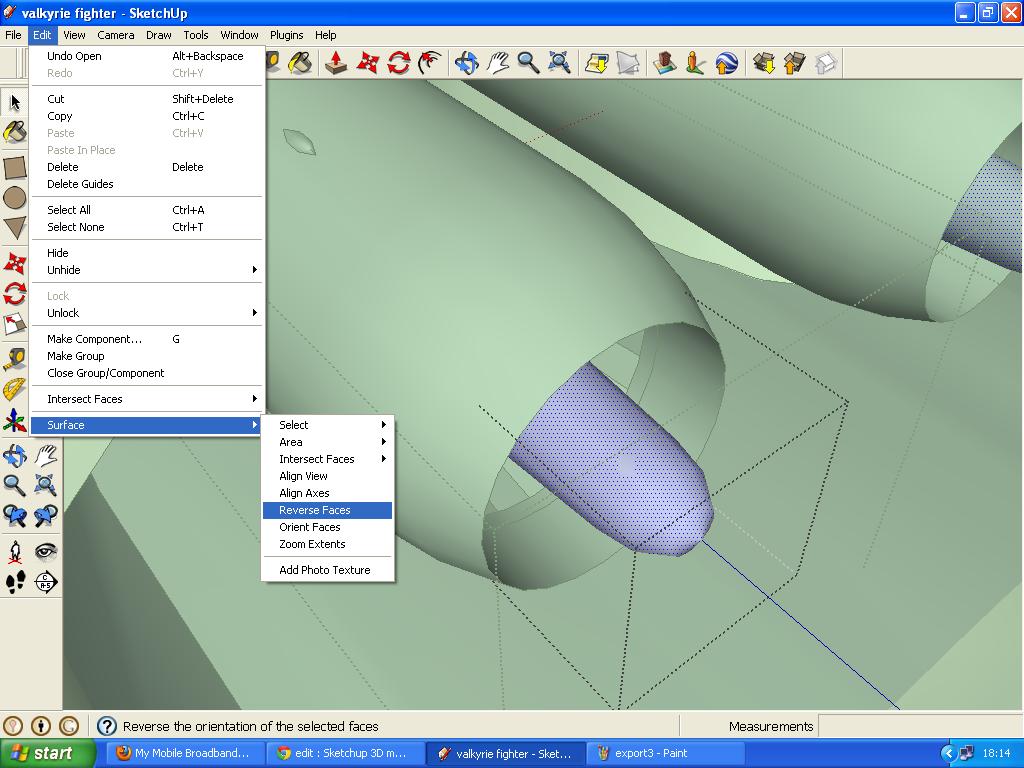Image resolution: width=1024 pixels, height=768 pixels.
Task: Select the Axes tool
Action: (x=14, y=420)
